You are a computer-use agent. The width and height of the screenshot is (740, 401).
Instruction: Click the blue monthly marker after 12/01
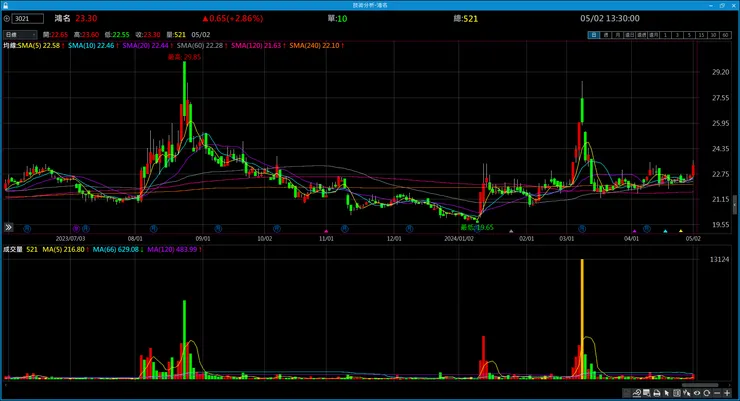coord(409,228)
